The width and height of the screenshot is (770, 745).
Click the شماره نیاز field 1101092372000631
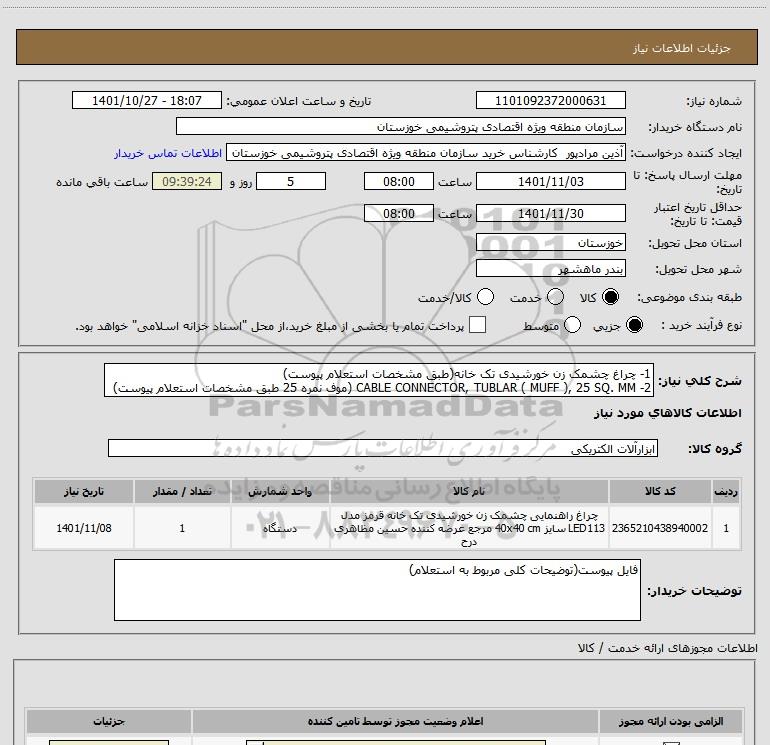pos(550,100)
